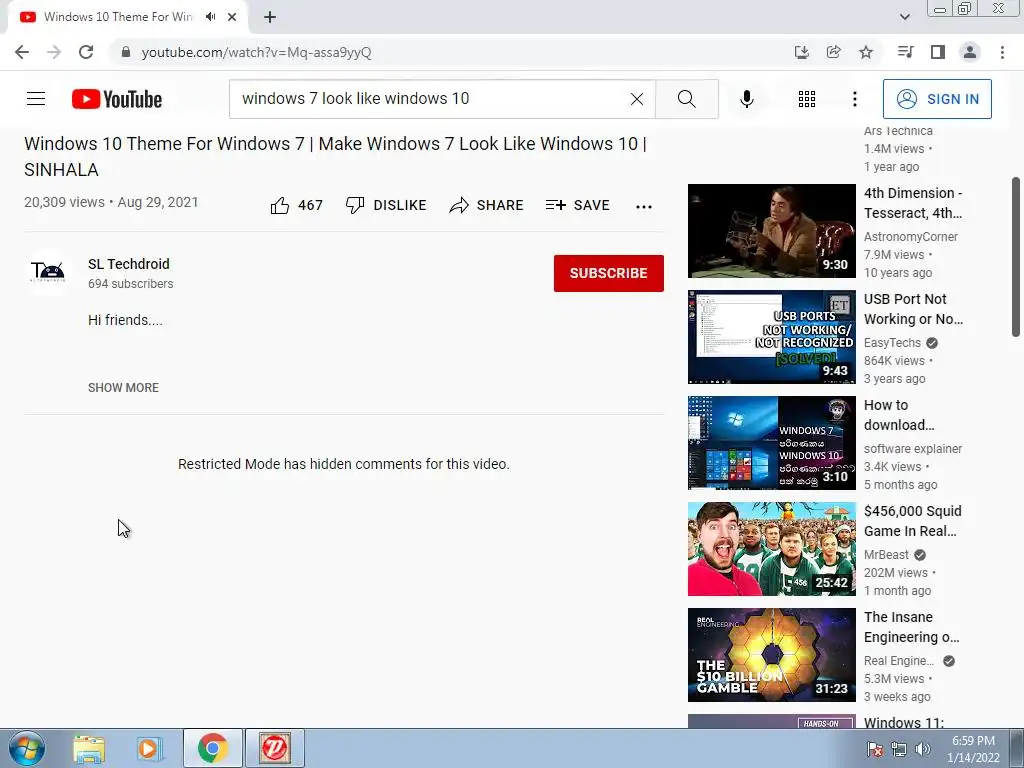Expand description with SHOW MORE
1024x768 pixels.
pyautogui.click(x=123, y=387)
